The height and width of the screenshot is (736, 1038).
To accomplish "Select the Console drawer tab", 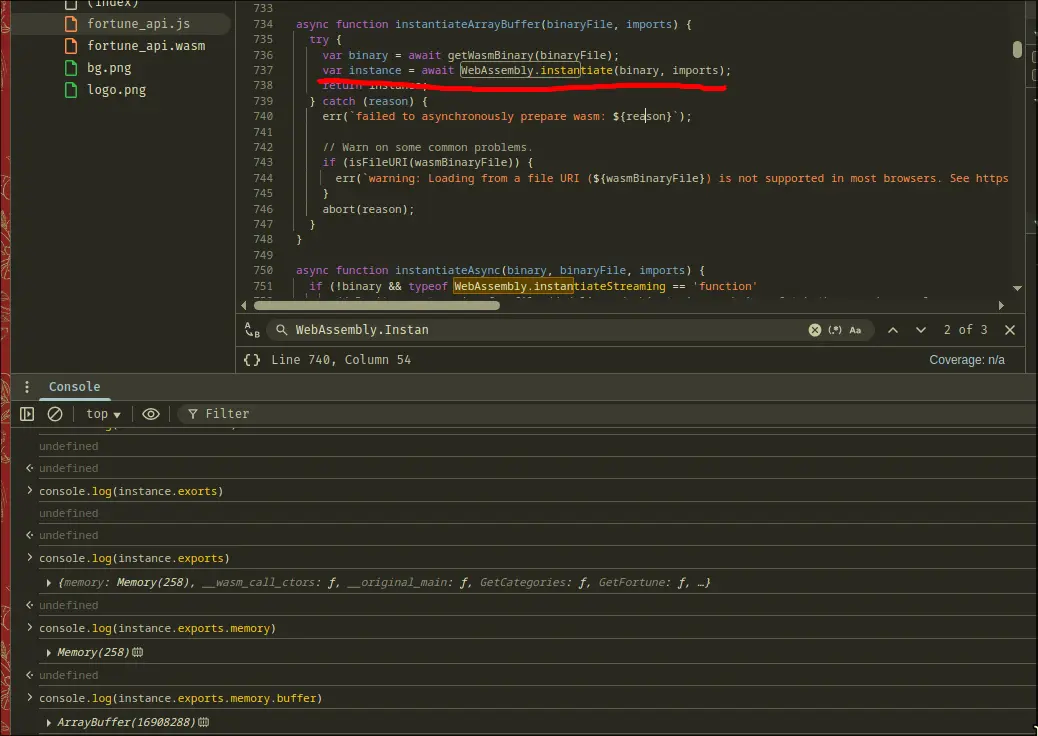I will [x=74, y=387].
